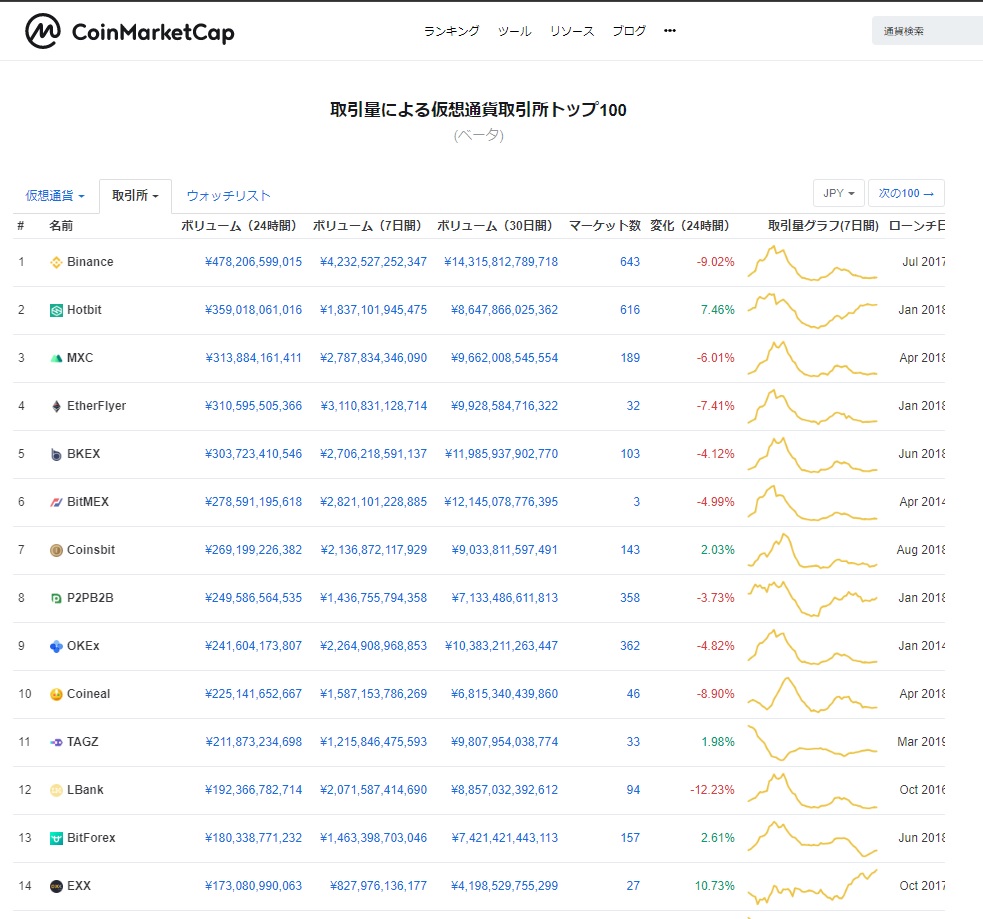The height and width of the screenshot is (919, 983).
Task: Click the Coinsbit exchange icon
Action: [x=56, y=550]
